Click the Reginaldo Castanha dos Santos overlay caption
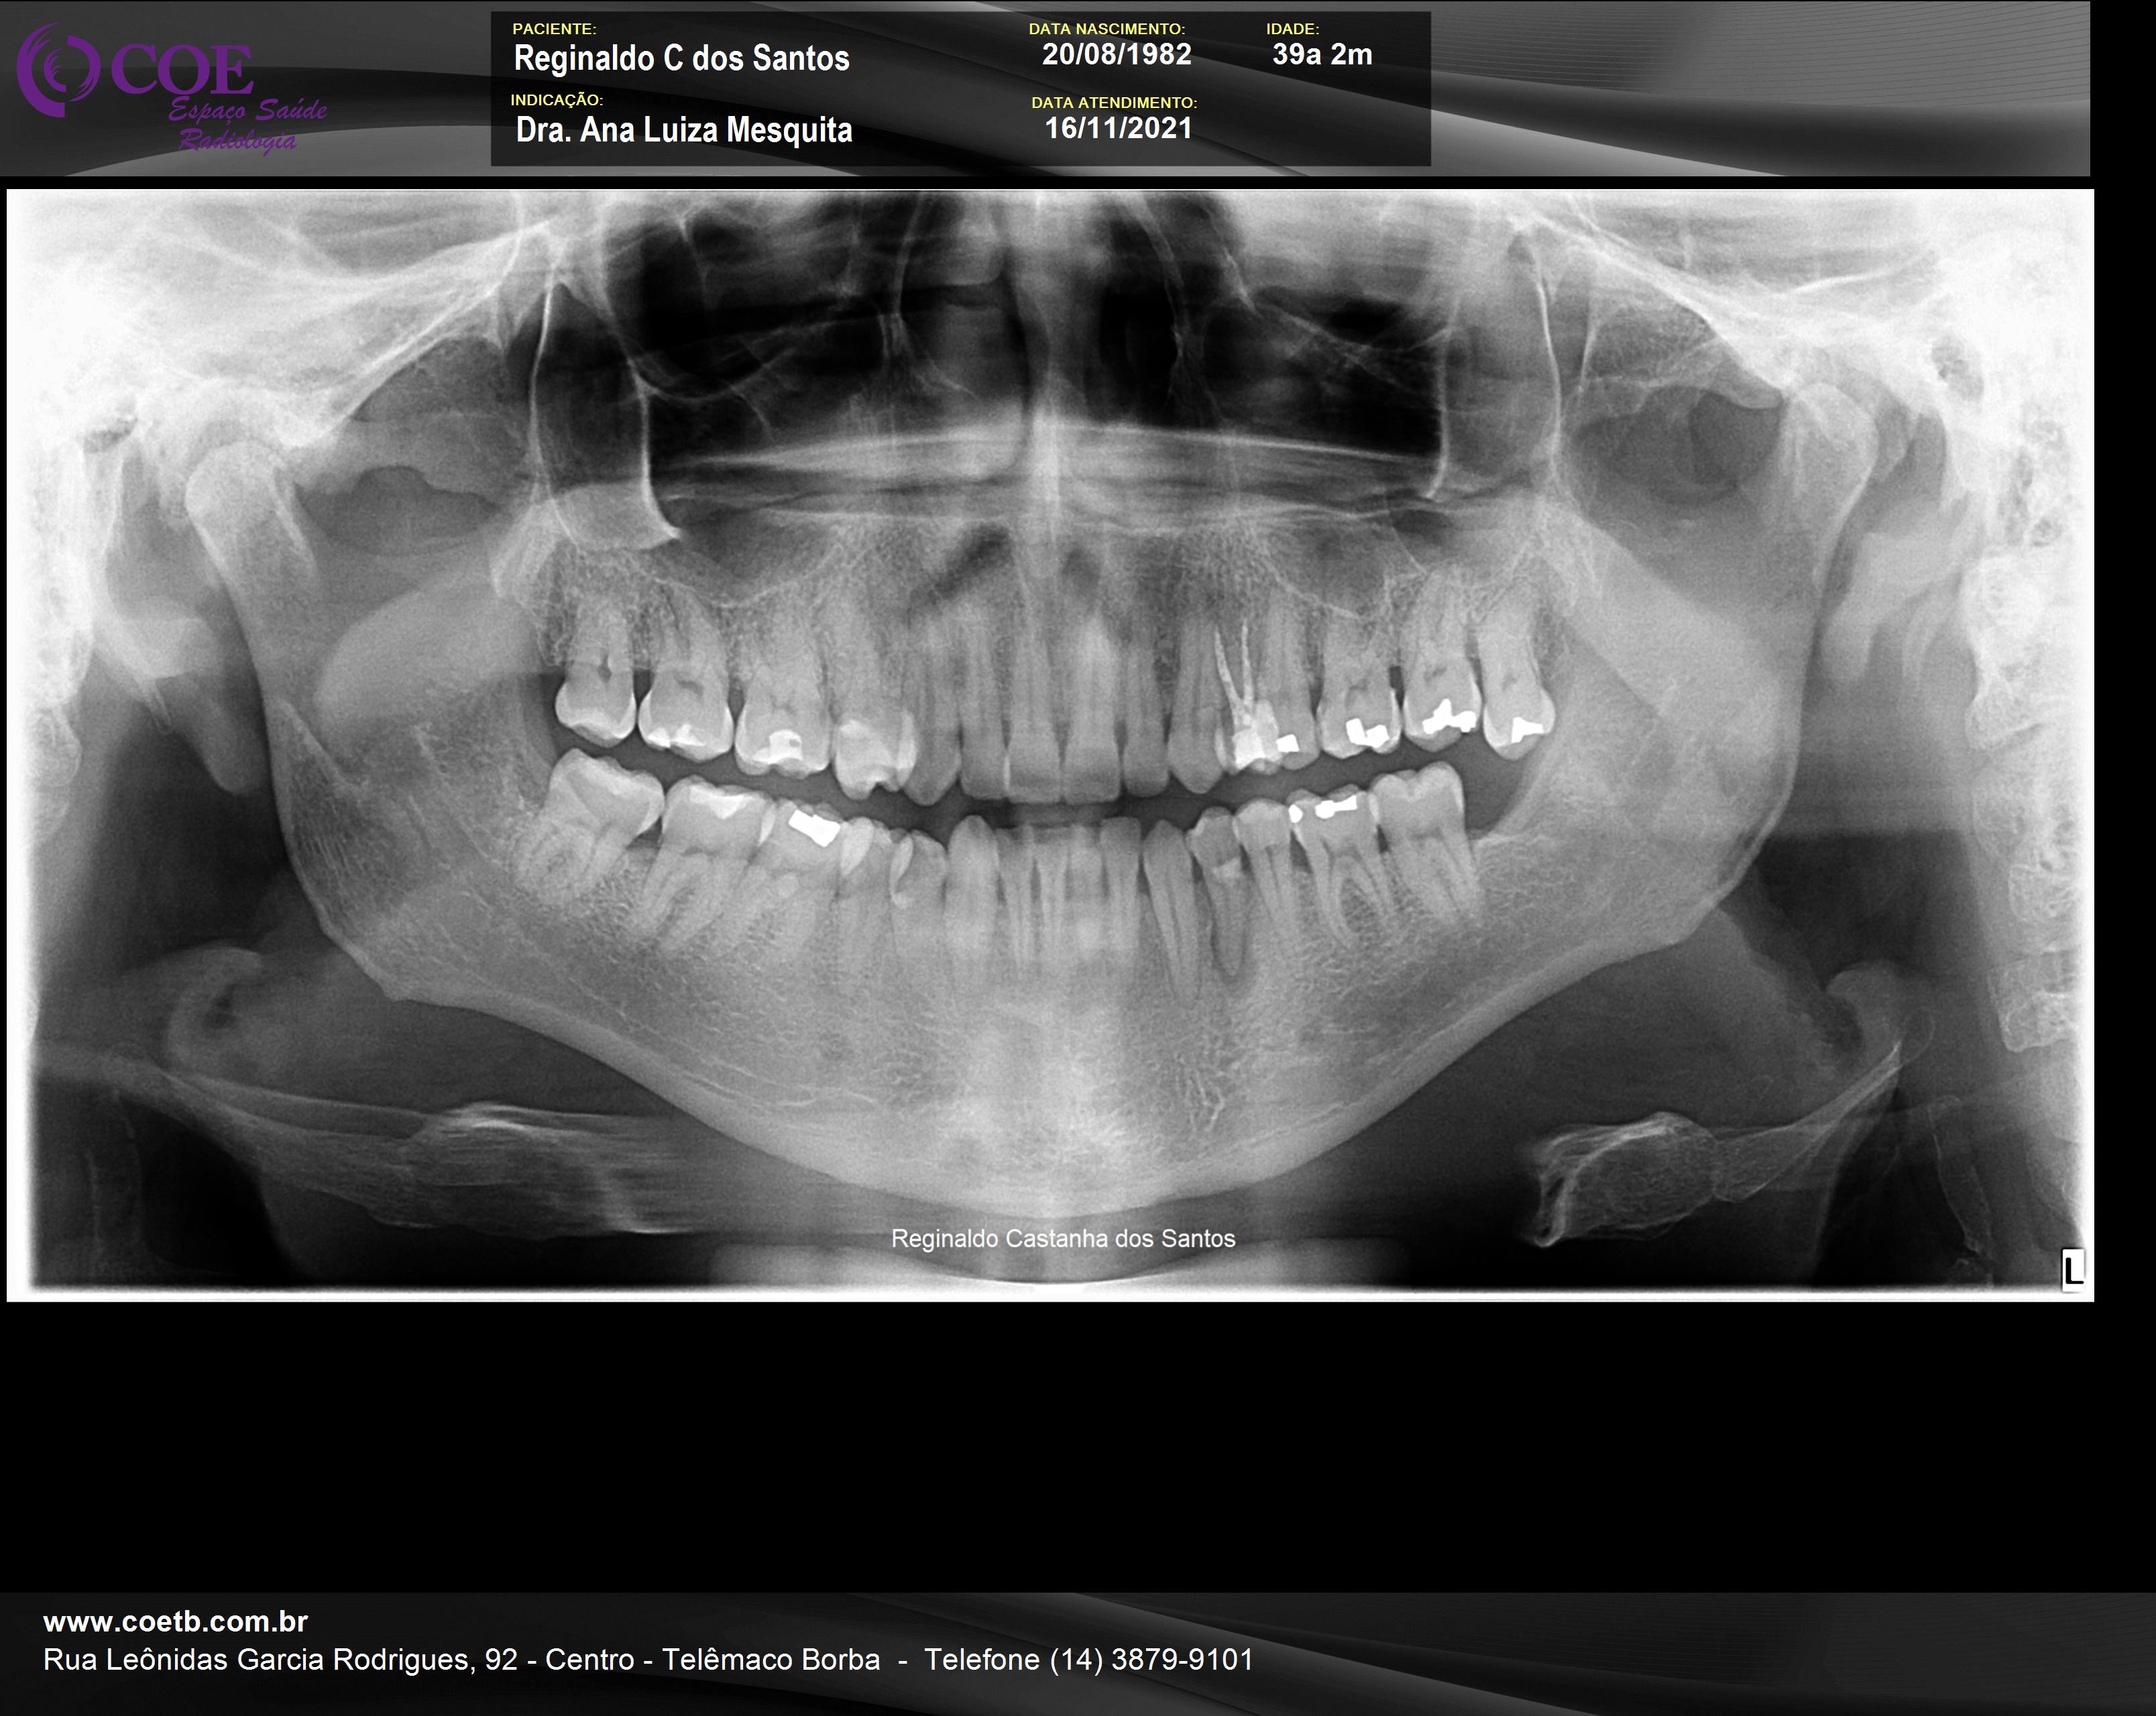 tap(1063, 1239)
